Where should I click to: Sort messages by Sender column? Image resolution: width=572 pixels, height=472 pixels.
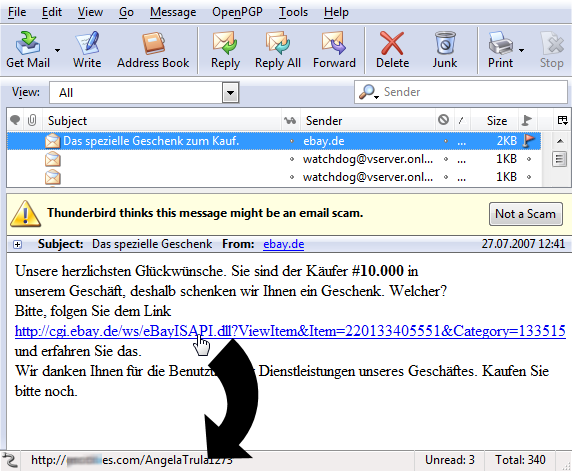click(368, 120)
